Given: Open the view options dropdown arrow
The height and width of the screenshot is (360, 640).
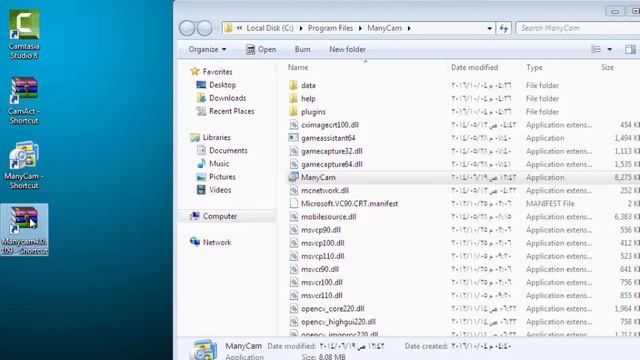Looking at the screenshot, I should point(609,49).
